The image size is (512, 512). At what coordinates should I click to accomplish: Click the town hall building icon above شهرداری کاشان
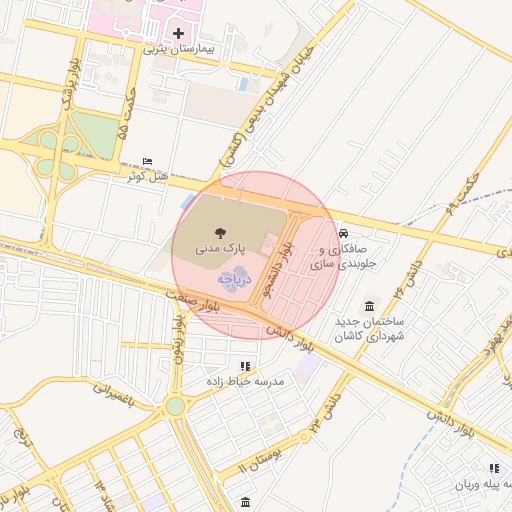pos(369,306)
